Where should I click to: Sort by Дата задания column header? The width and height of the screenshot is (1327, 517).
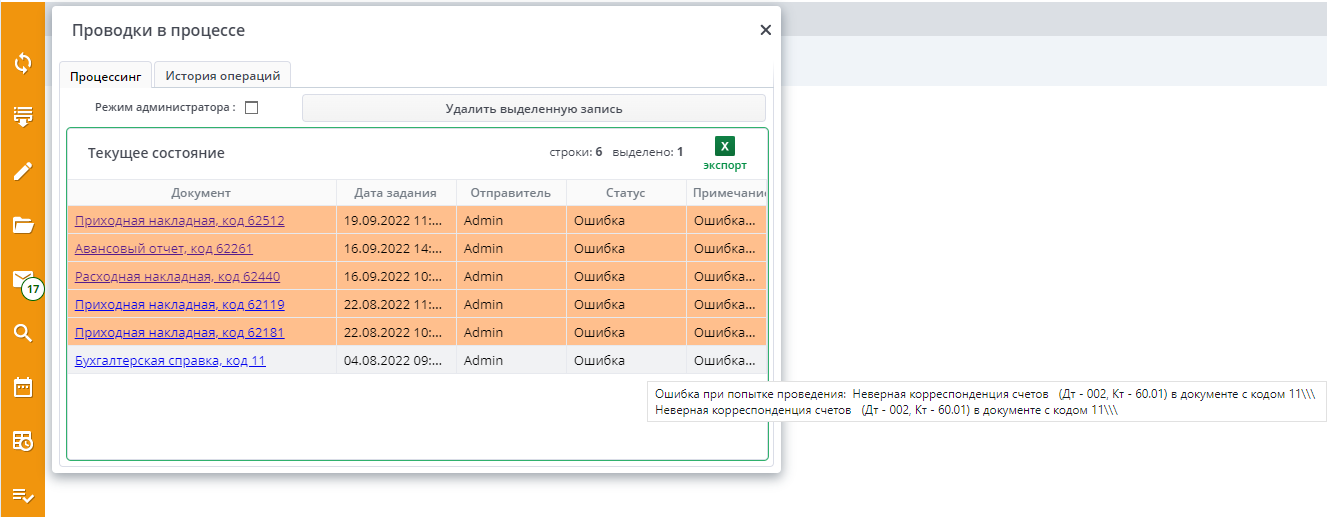click(x=396, y=193)
